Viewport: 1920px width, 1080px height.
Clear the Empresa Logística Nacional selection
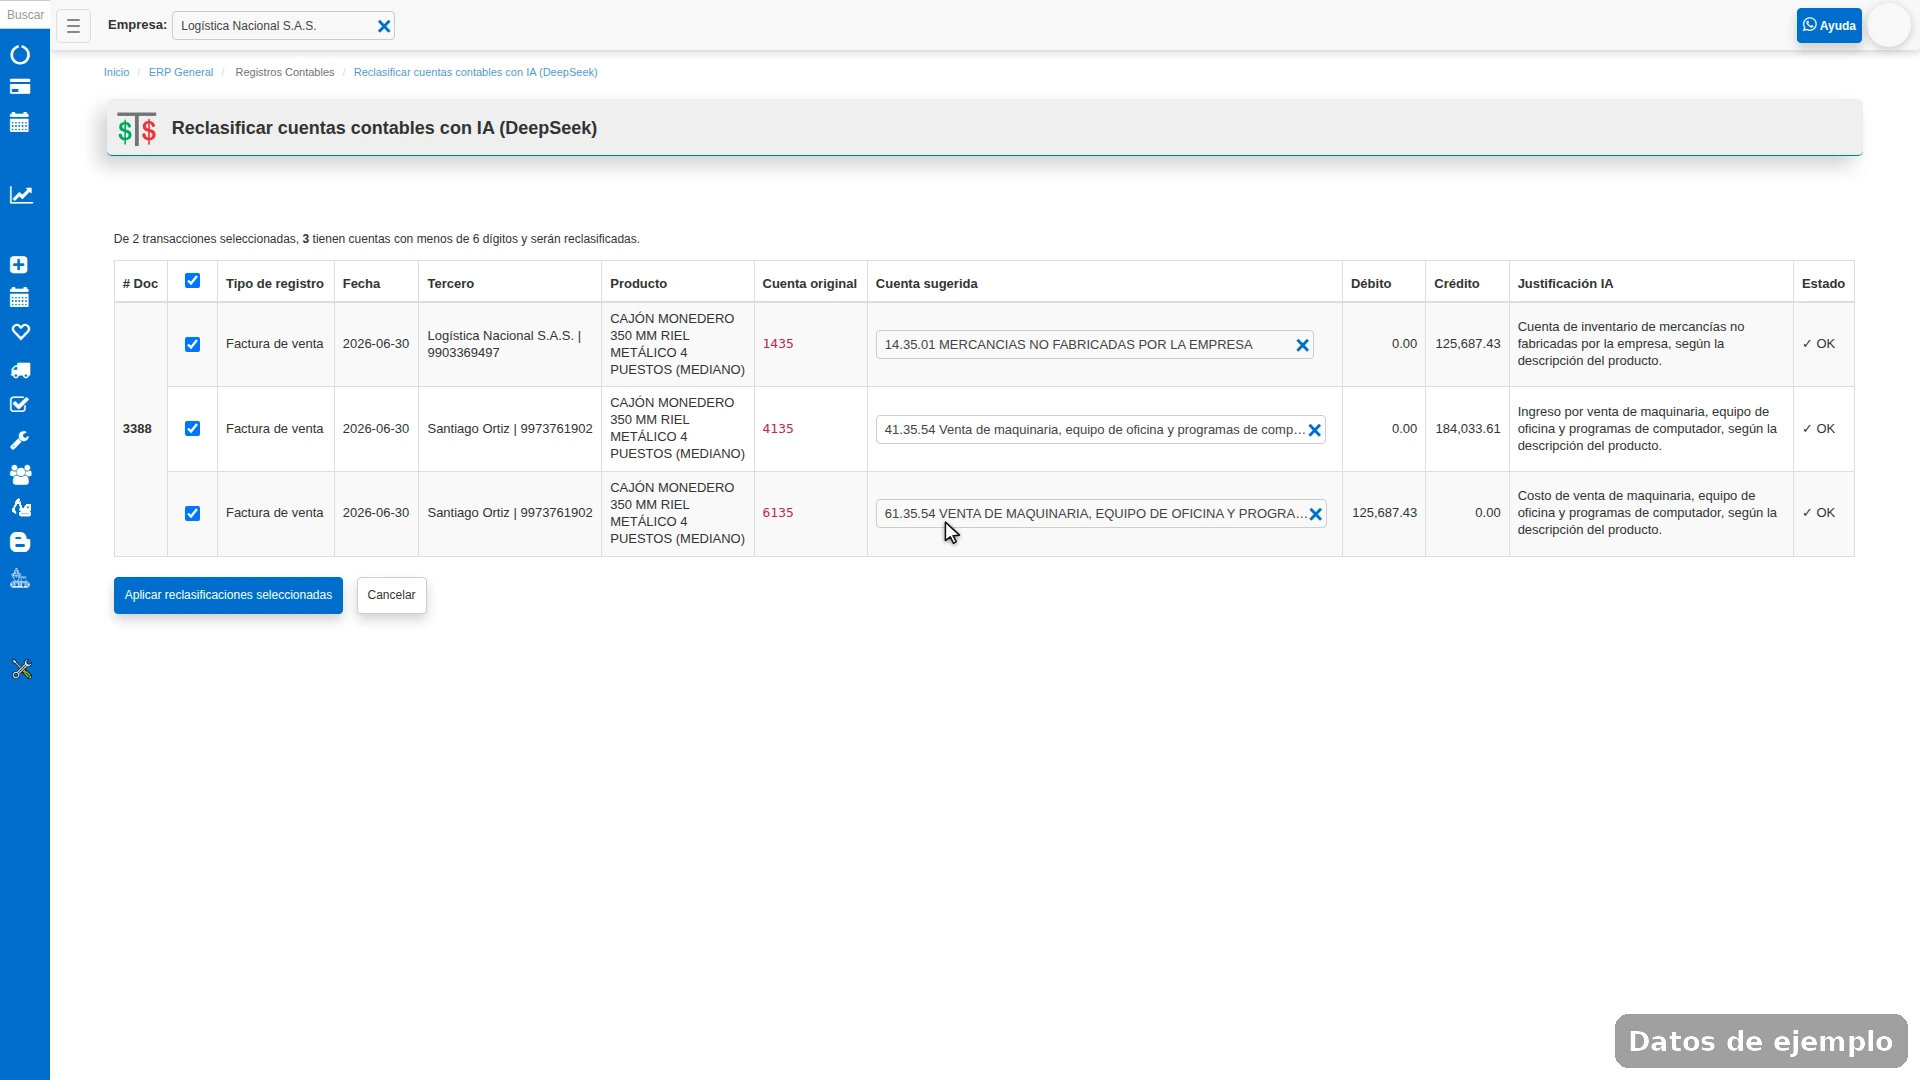384,27
